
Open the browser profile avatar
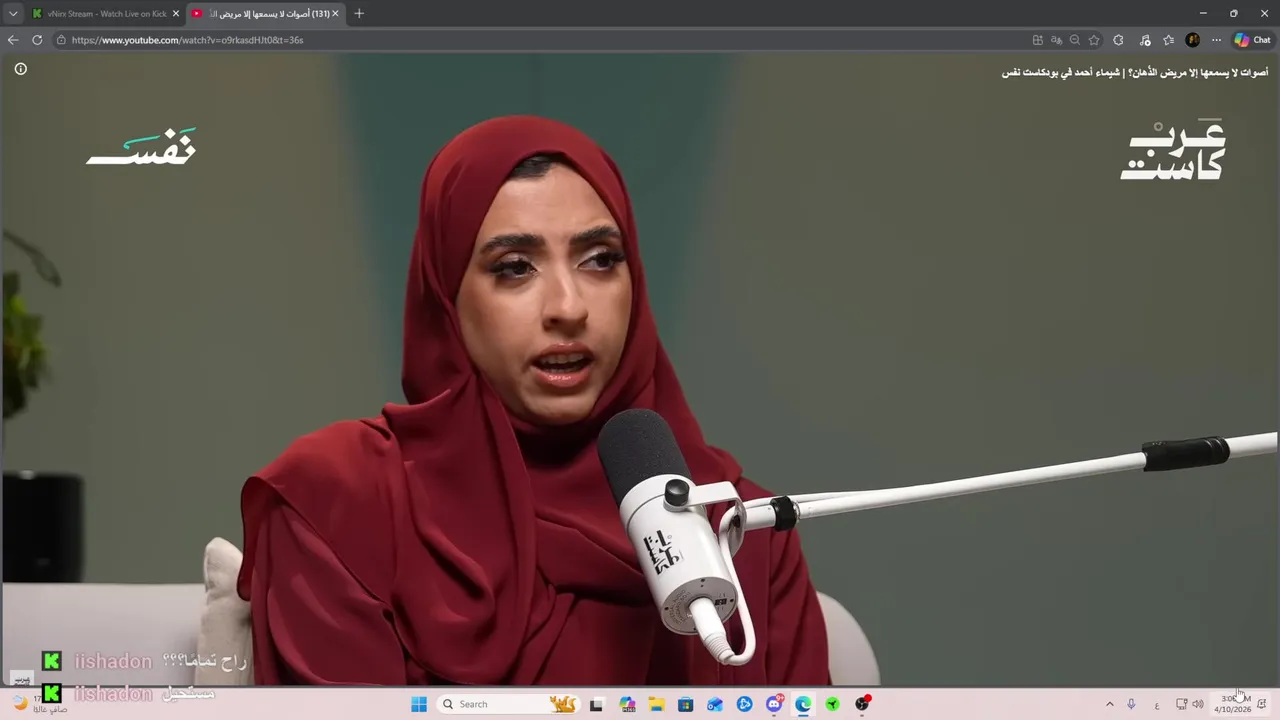(1192, 40)
